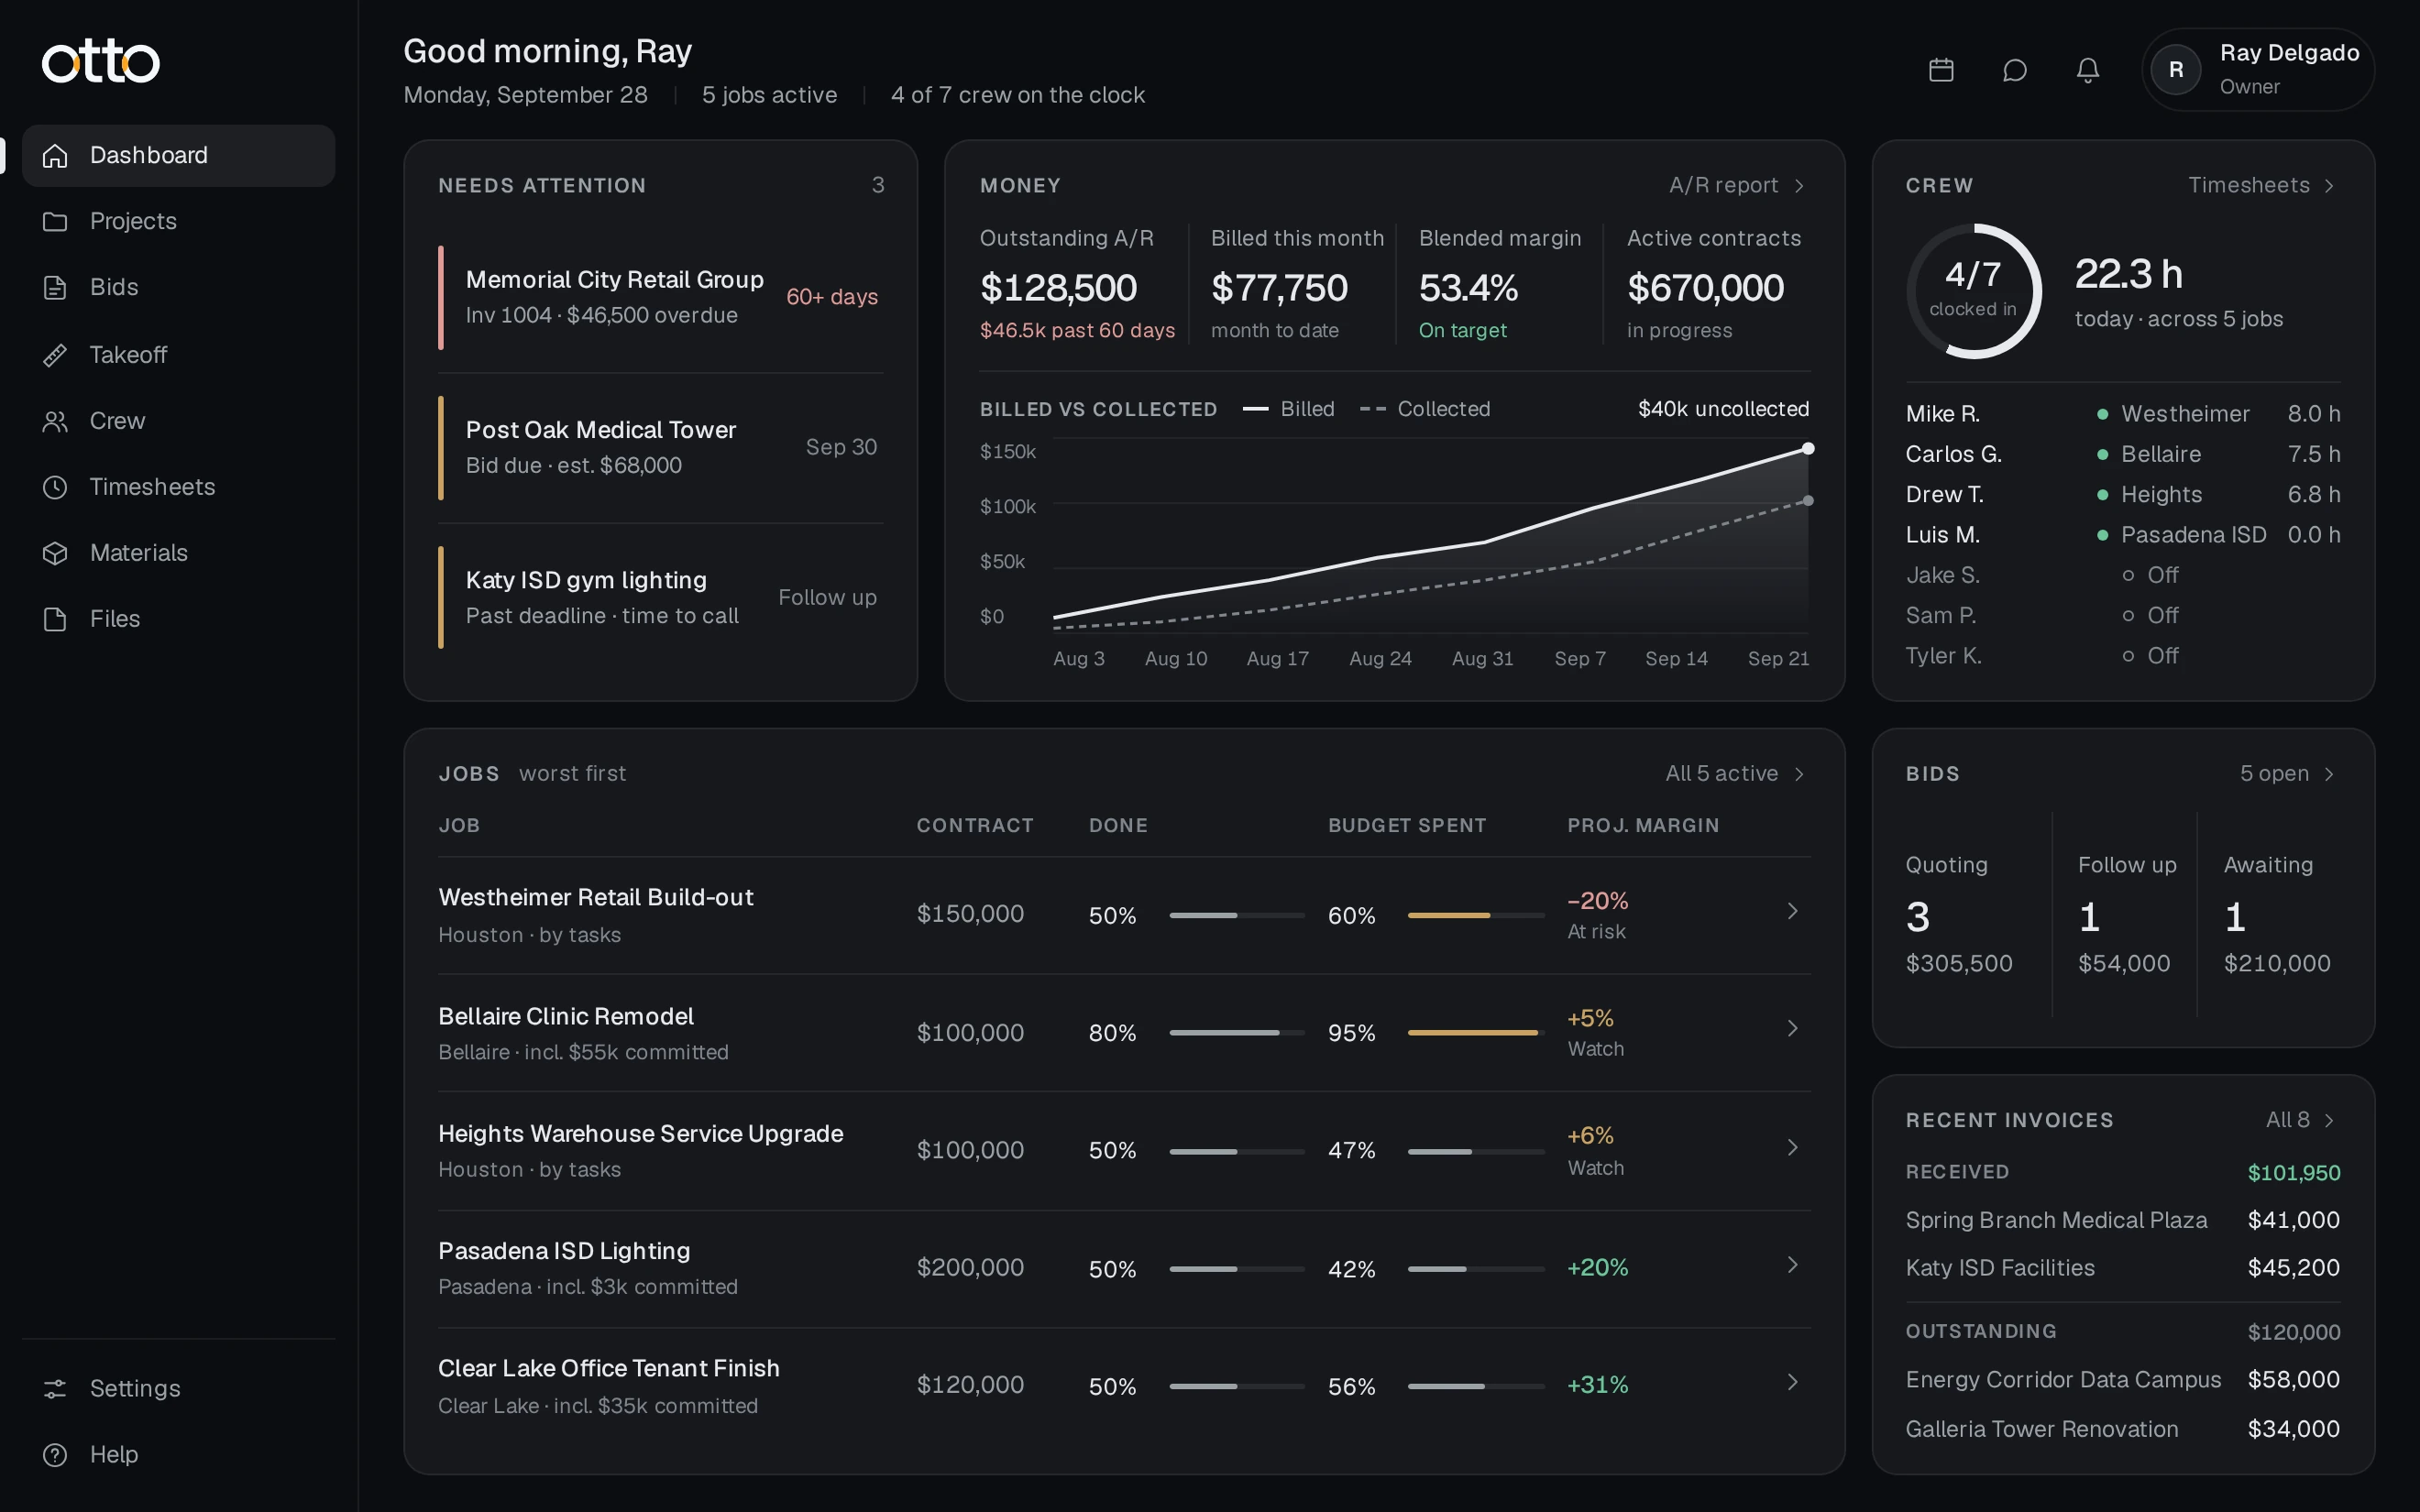Viewport: 2420px width, 1512px height.
Task: Click the R avatar for Ray Delgado
Action: (2176, 70)
